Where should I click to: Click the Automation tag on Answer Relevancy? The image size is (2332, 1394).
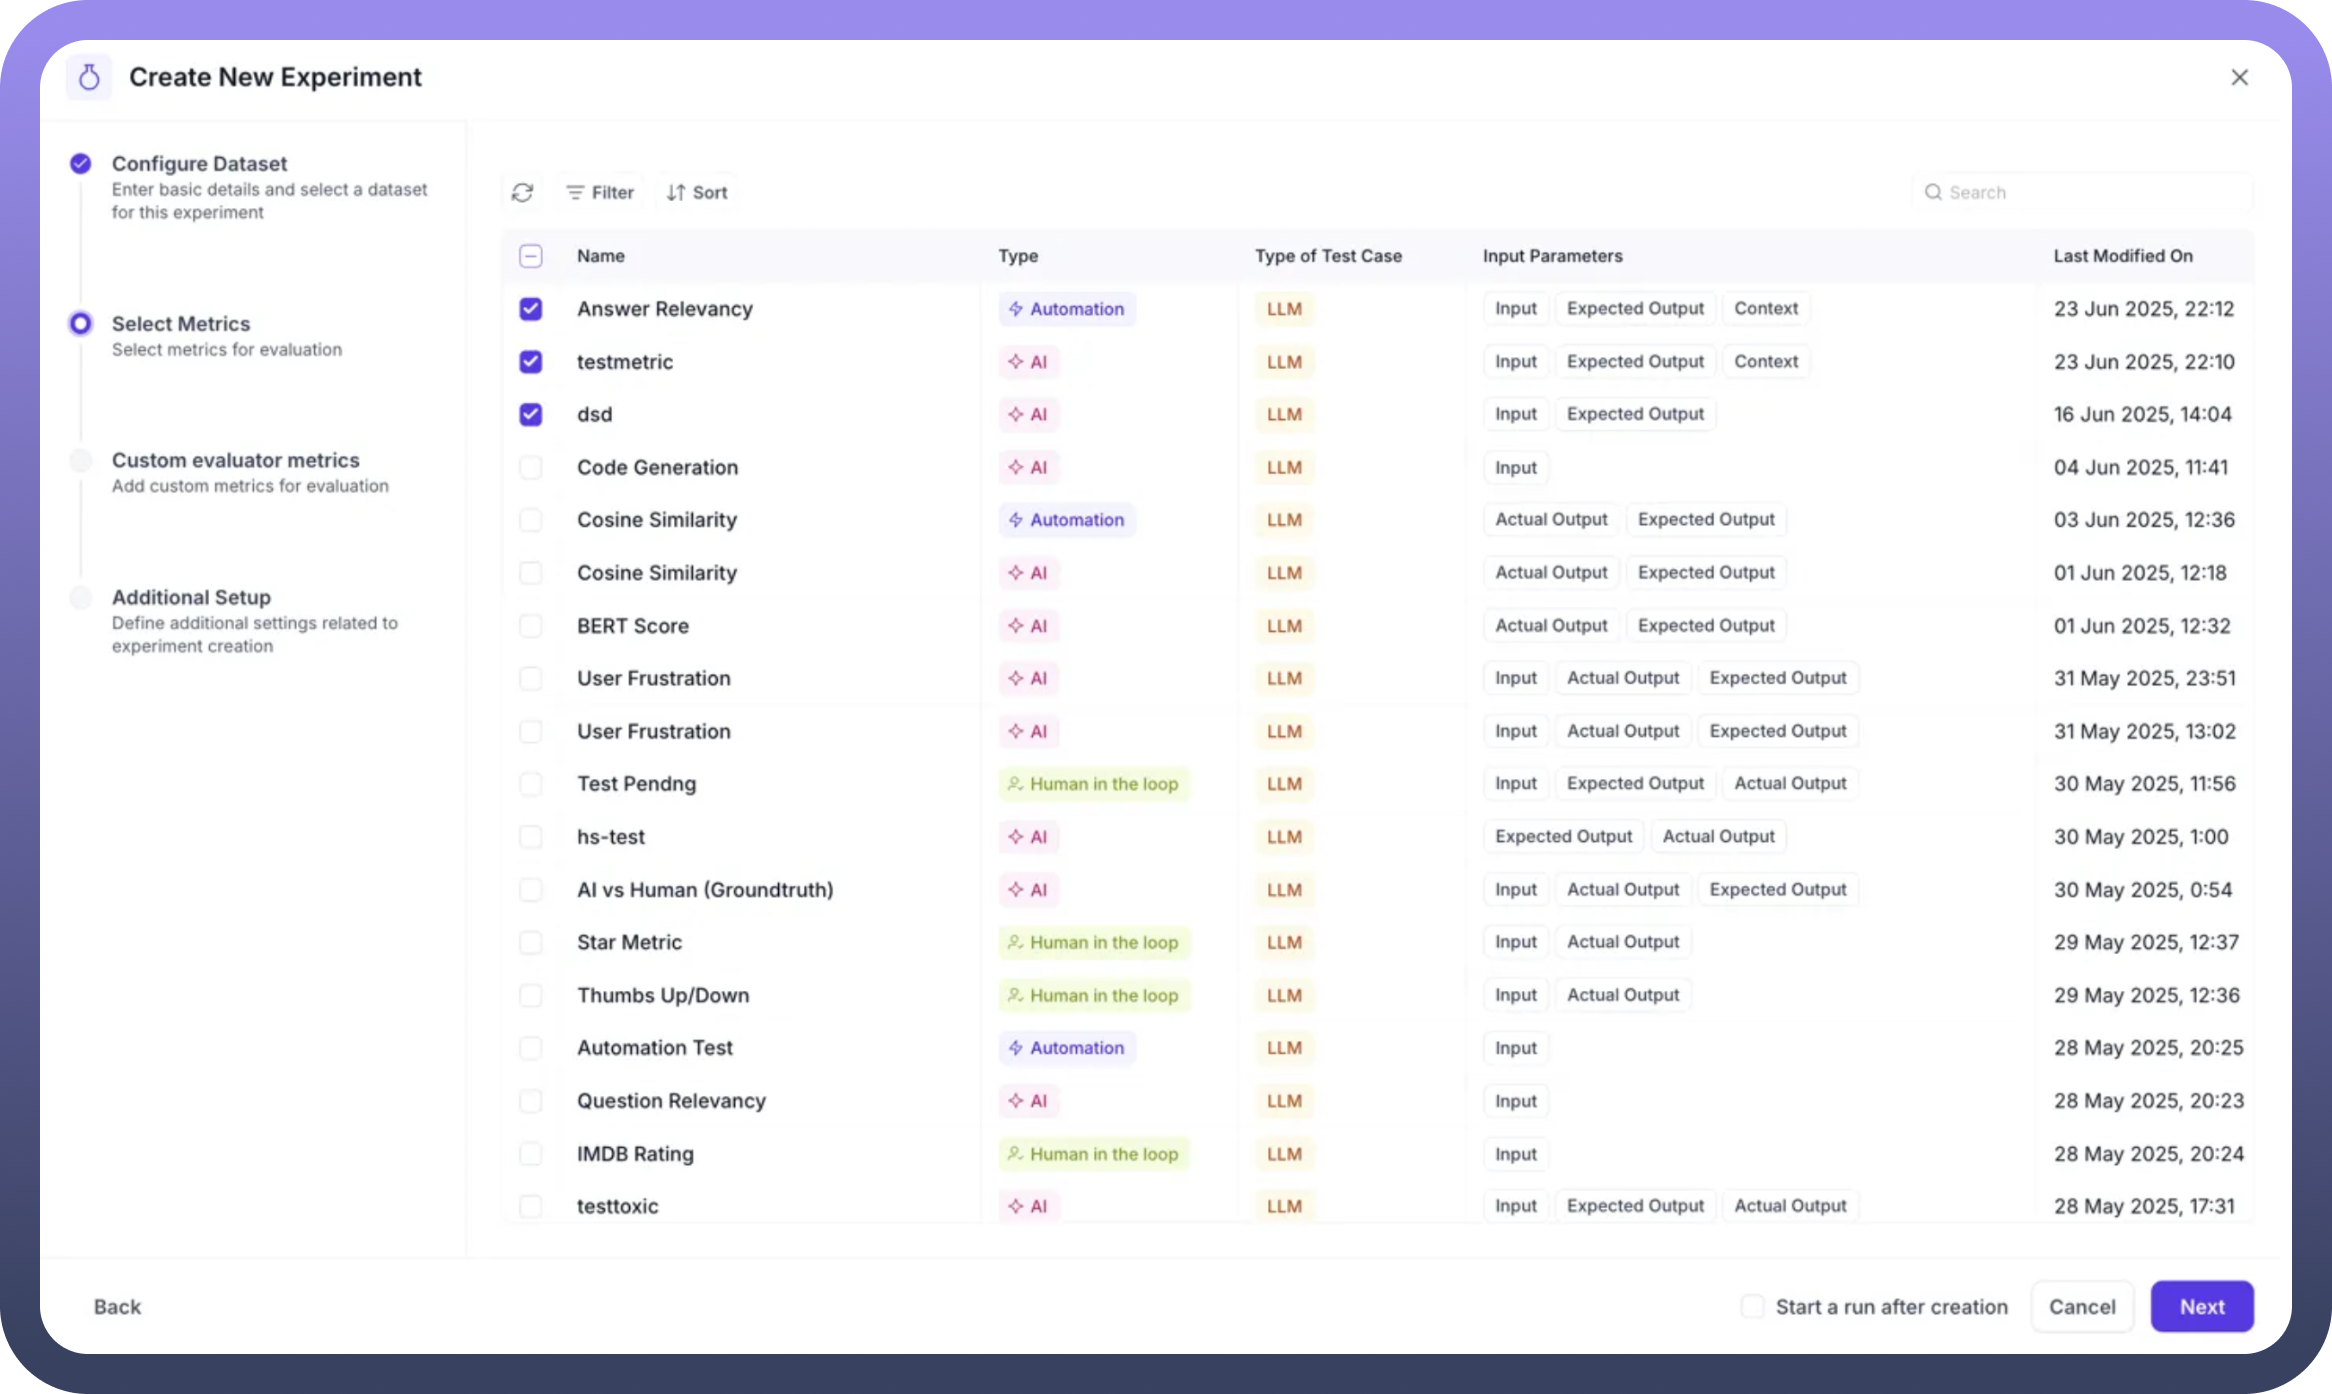pos(1066,309)
